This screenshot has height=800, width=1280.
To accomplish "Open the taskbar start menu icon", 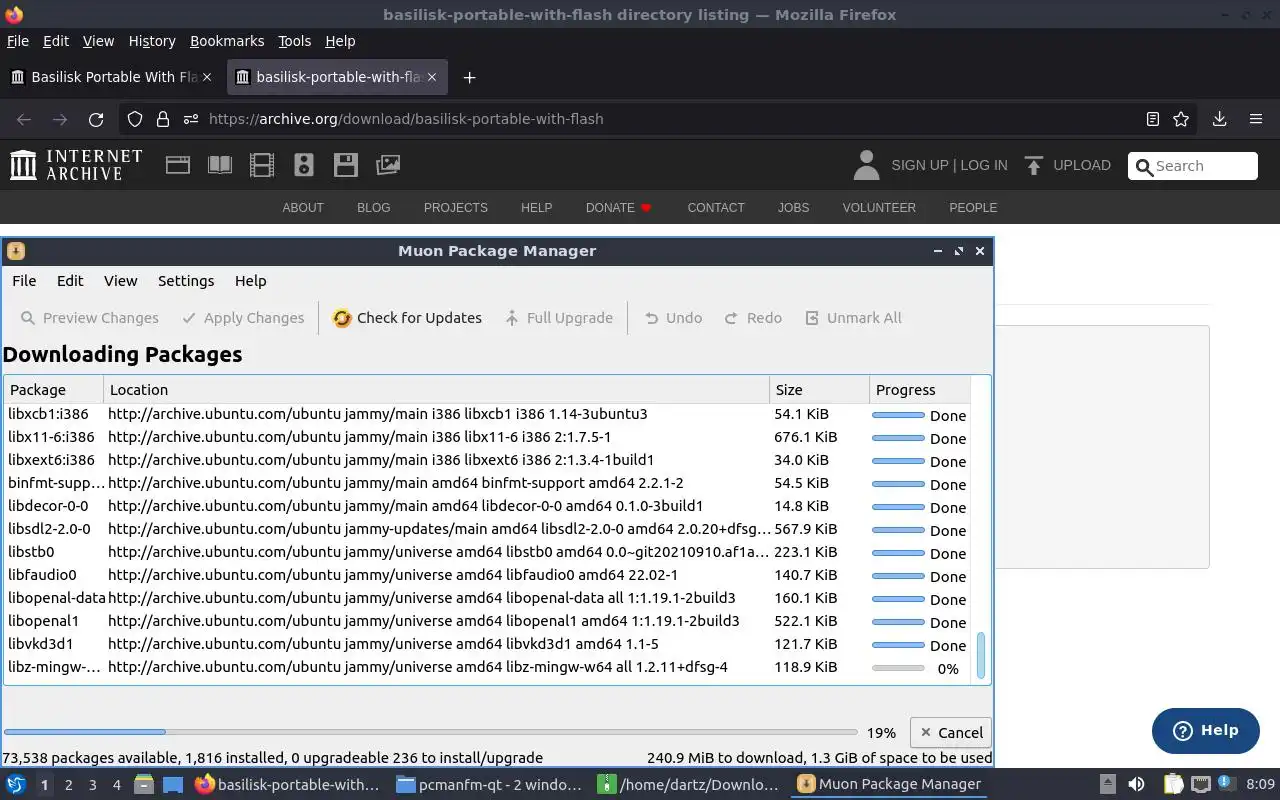I will (x=16, y=785).
